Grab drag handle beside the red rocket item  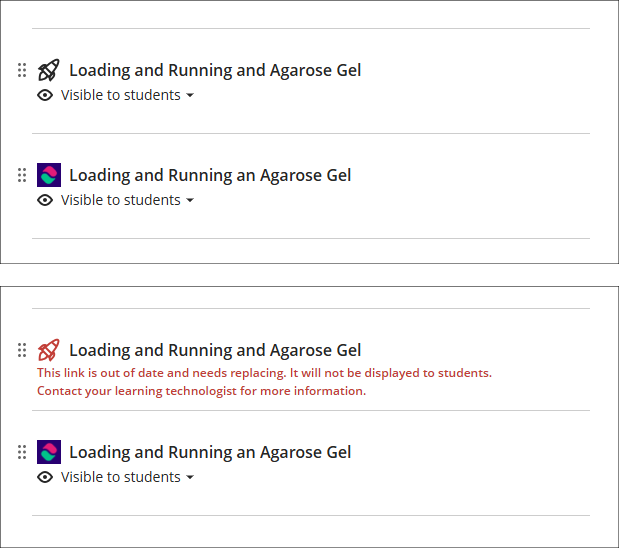(22, 350)
